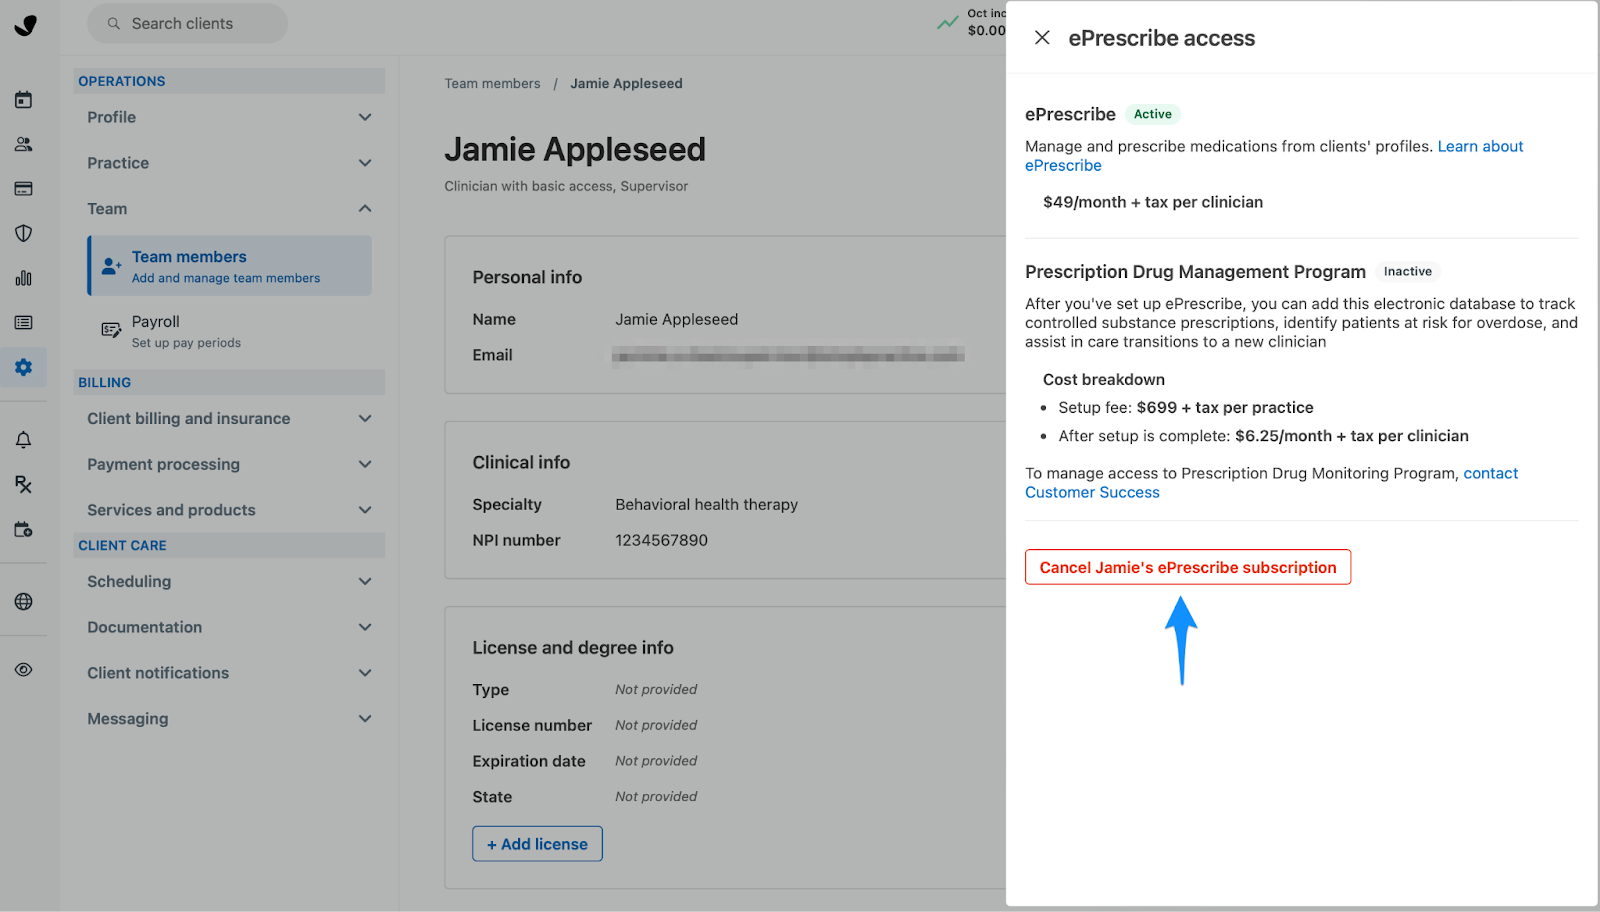Click the Add license button
Viewport: 1600px width, 912px height.
(537, 844)
